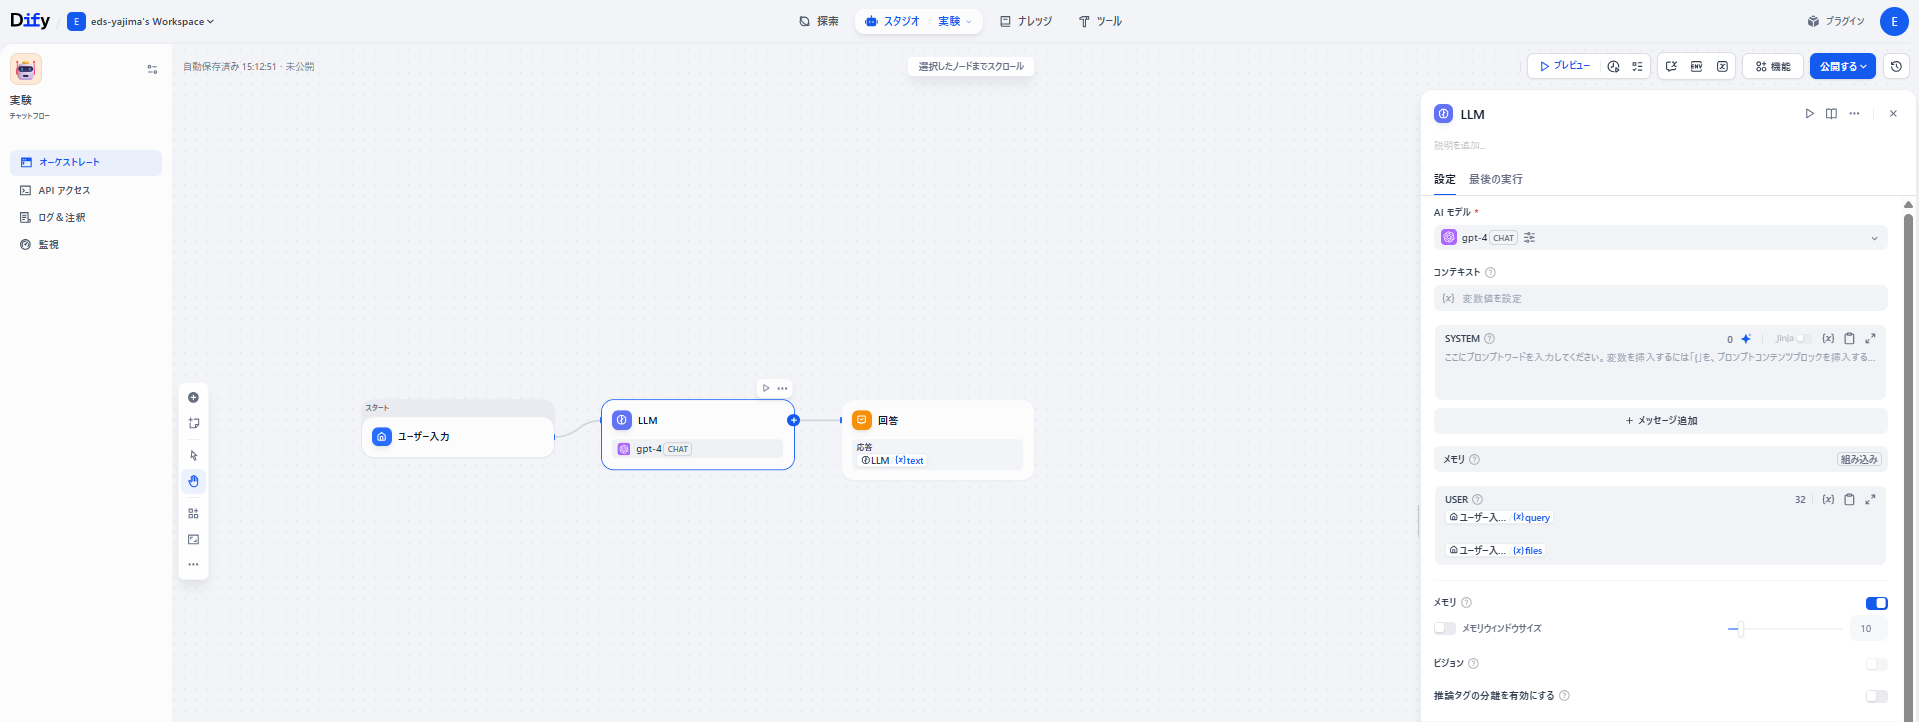1919x722 pixels.
Task: Expand the 公開する publish dropdown
Action: pyautogui.click(x=1842, y=66)
